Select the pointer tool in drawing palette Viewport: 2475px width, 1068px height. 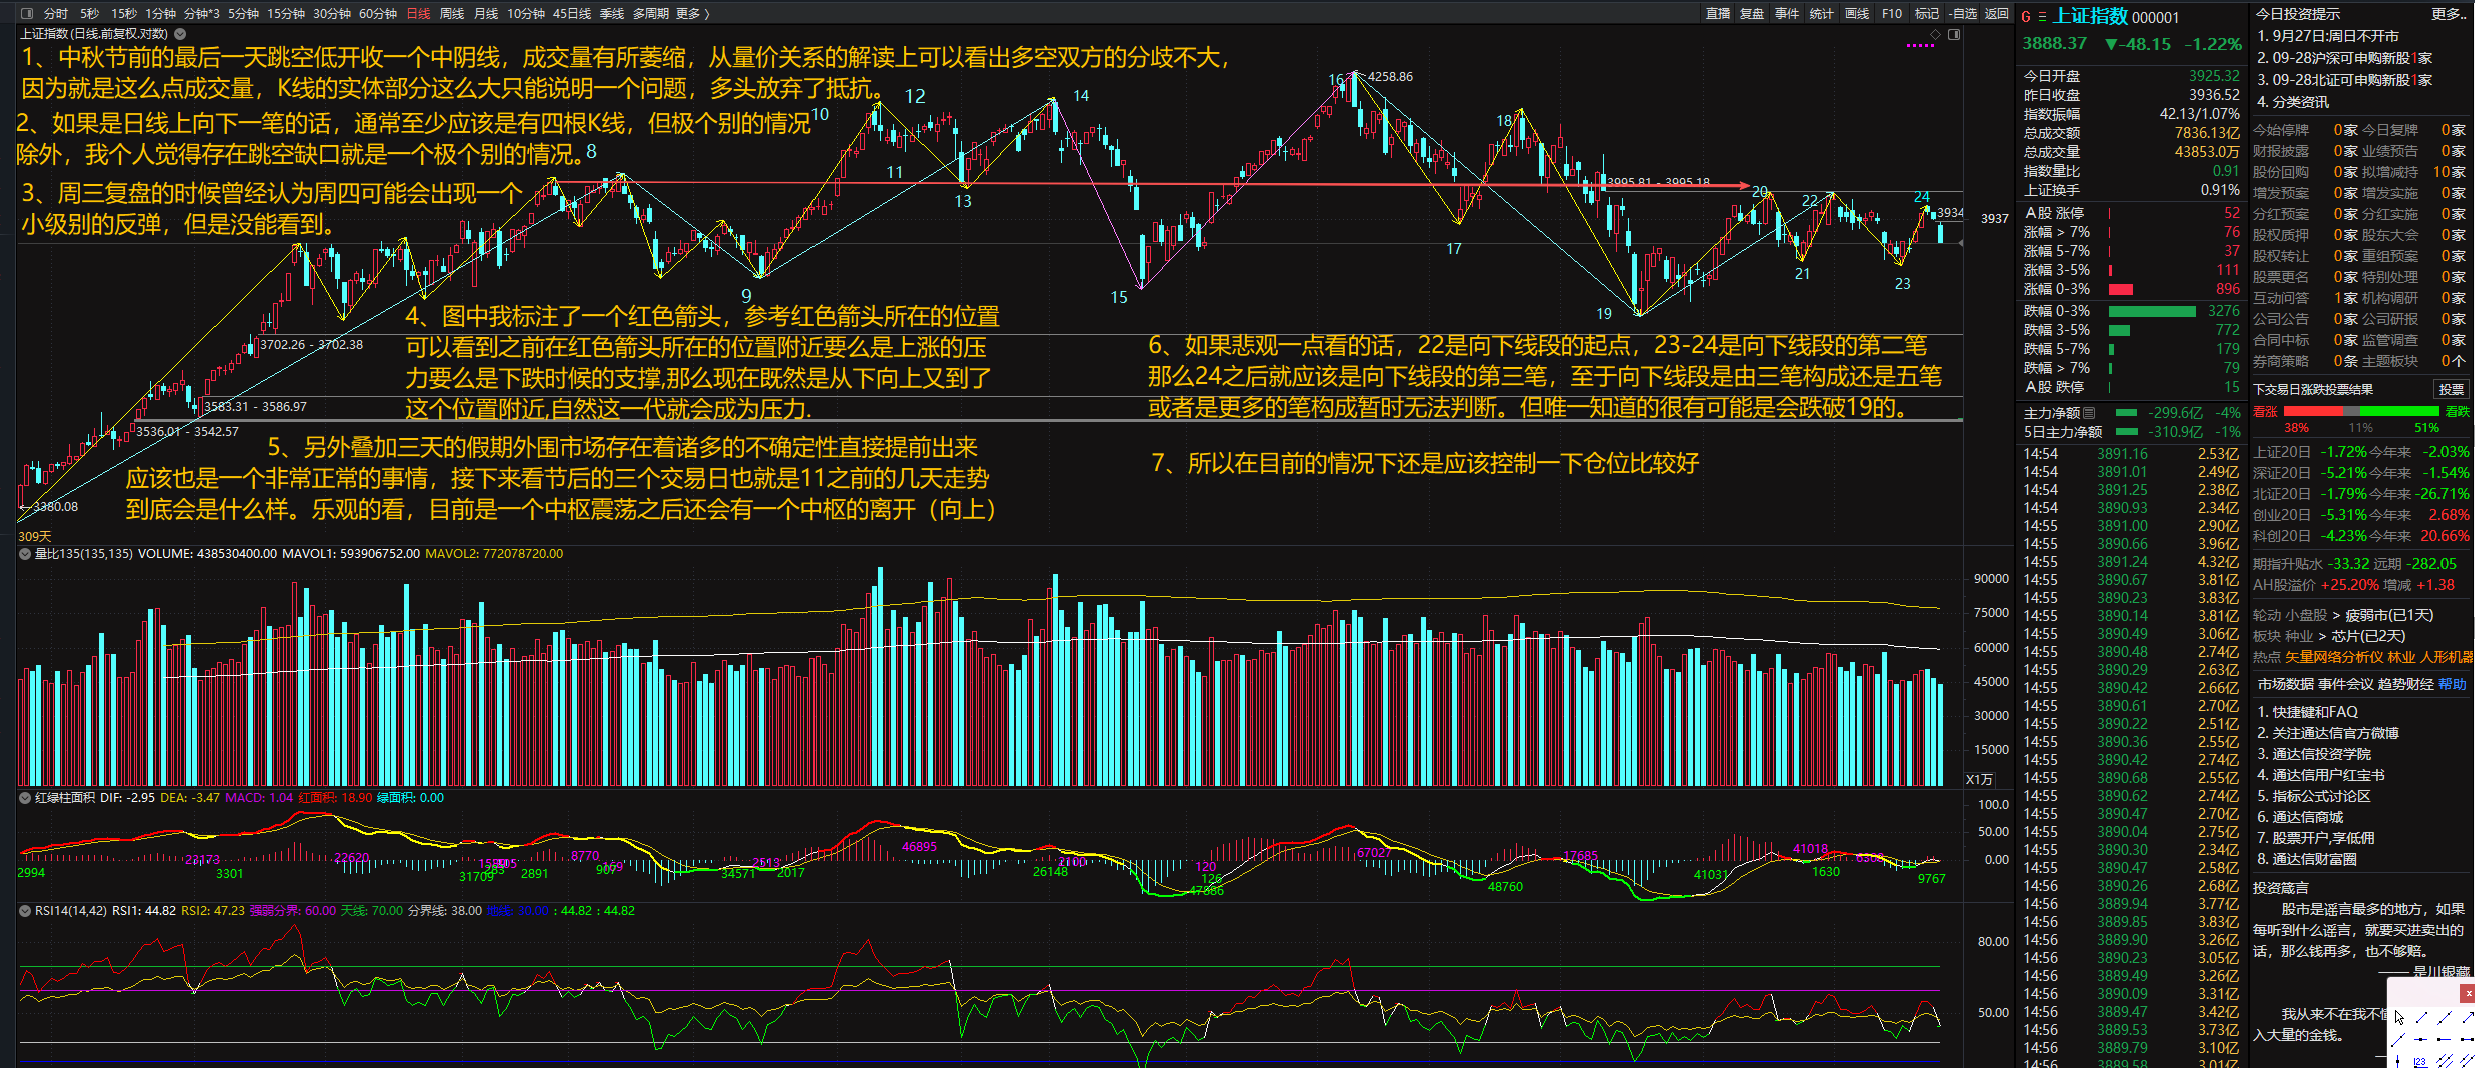point(2399,1018)
